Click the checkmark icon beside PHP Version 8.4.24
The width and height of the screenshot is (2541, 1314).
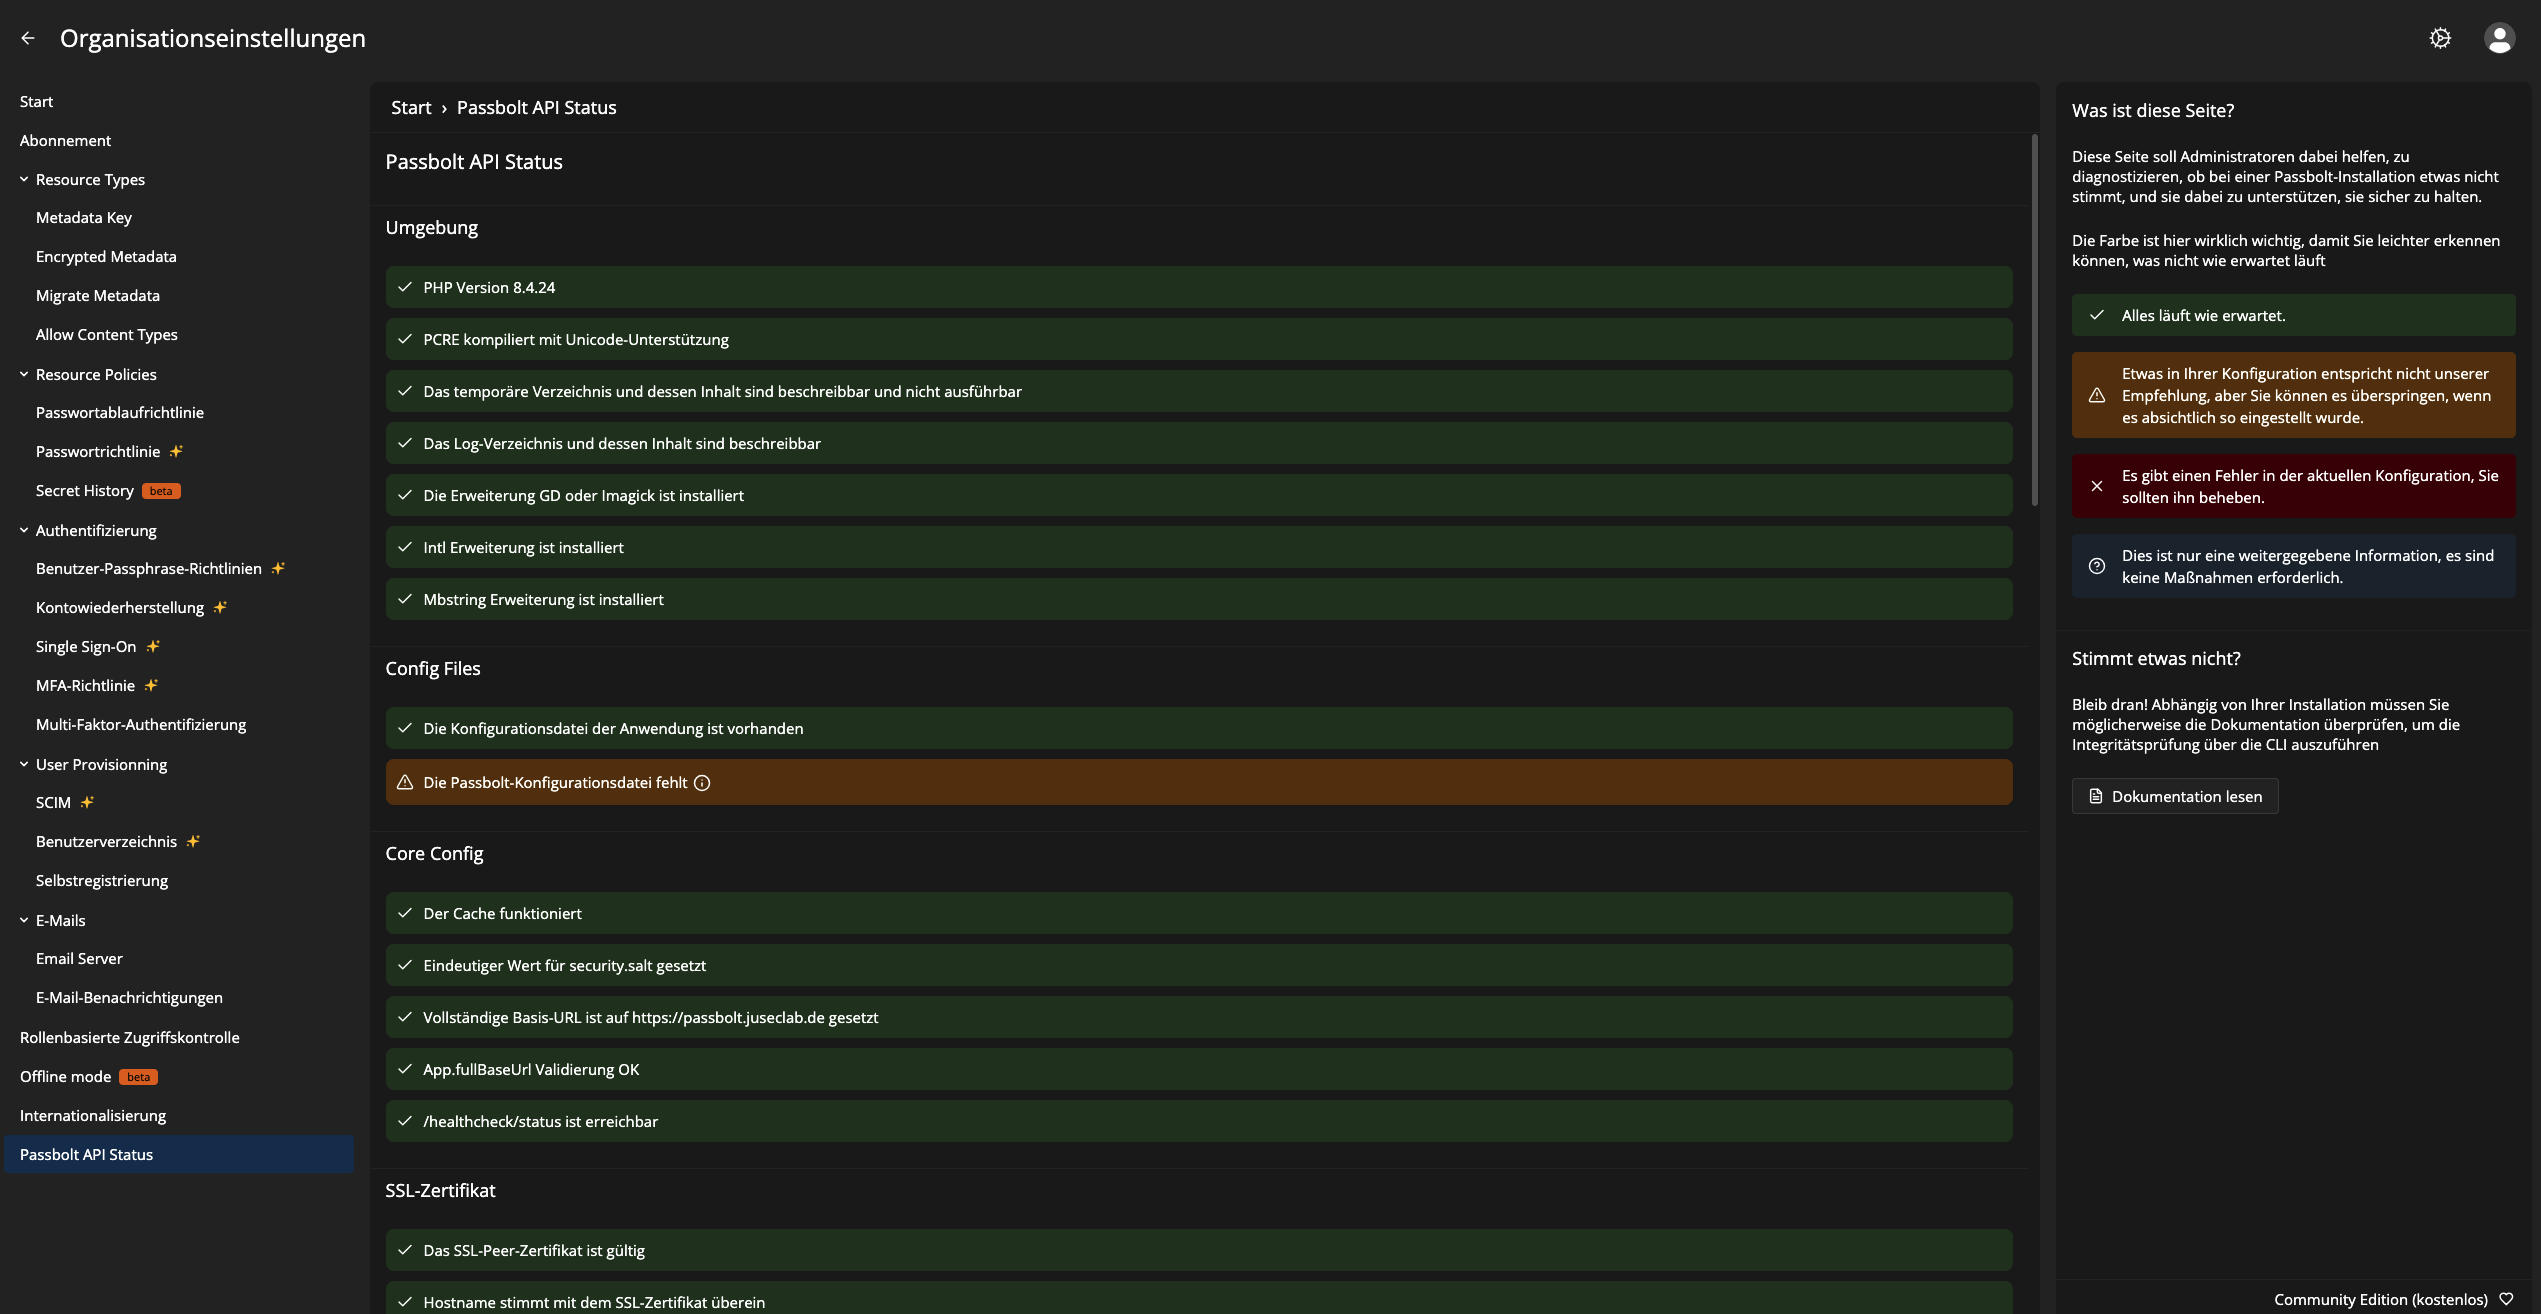click(405, 287)
